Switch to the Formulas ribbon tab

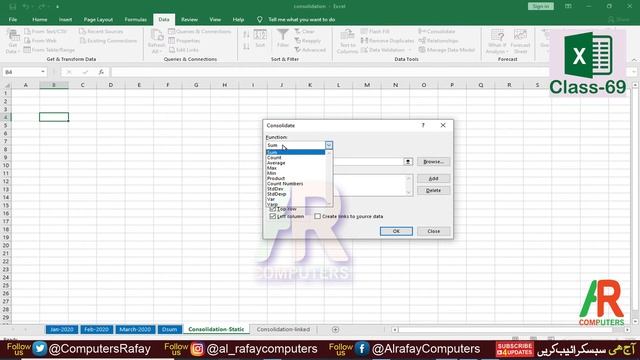click(136, 20)
